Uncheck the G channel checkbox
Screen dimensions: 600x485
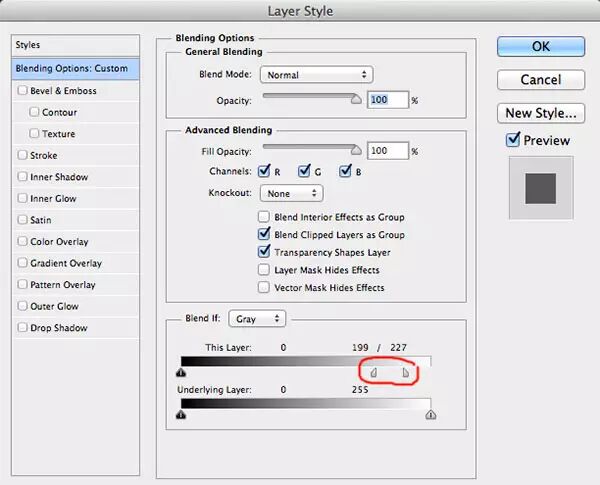click(304, 171)
